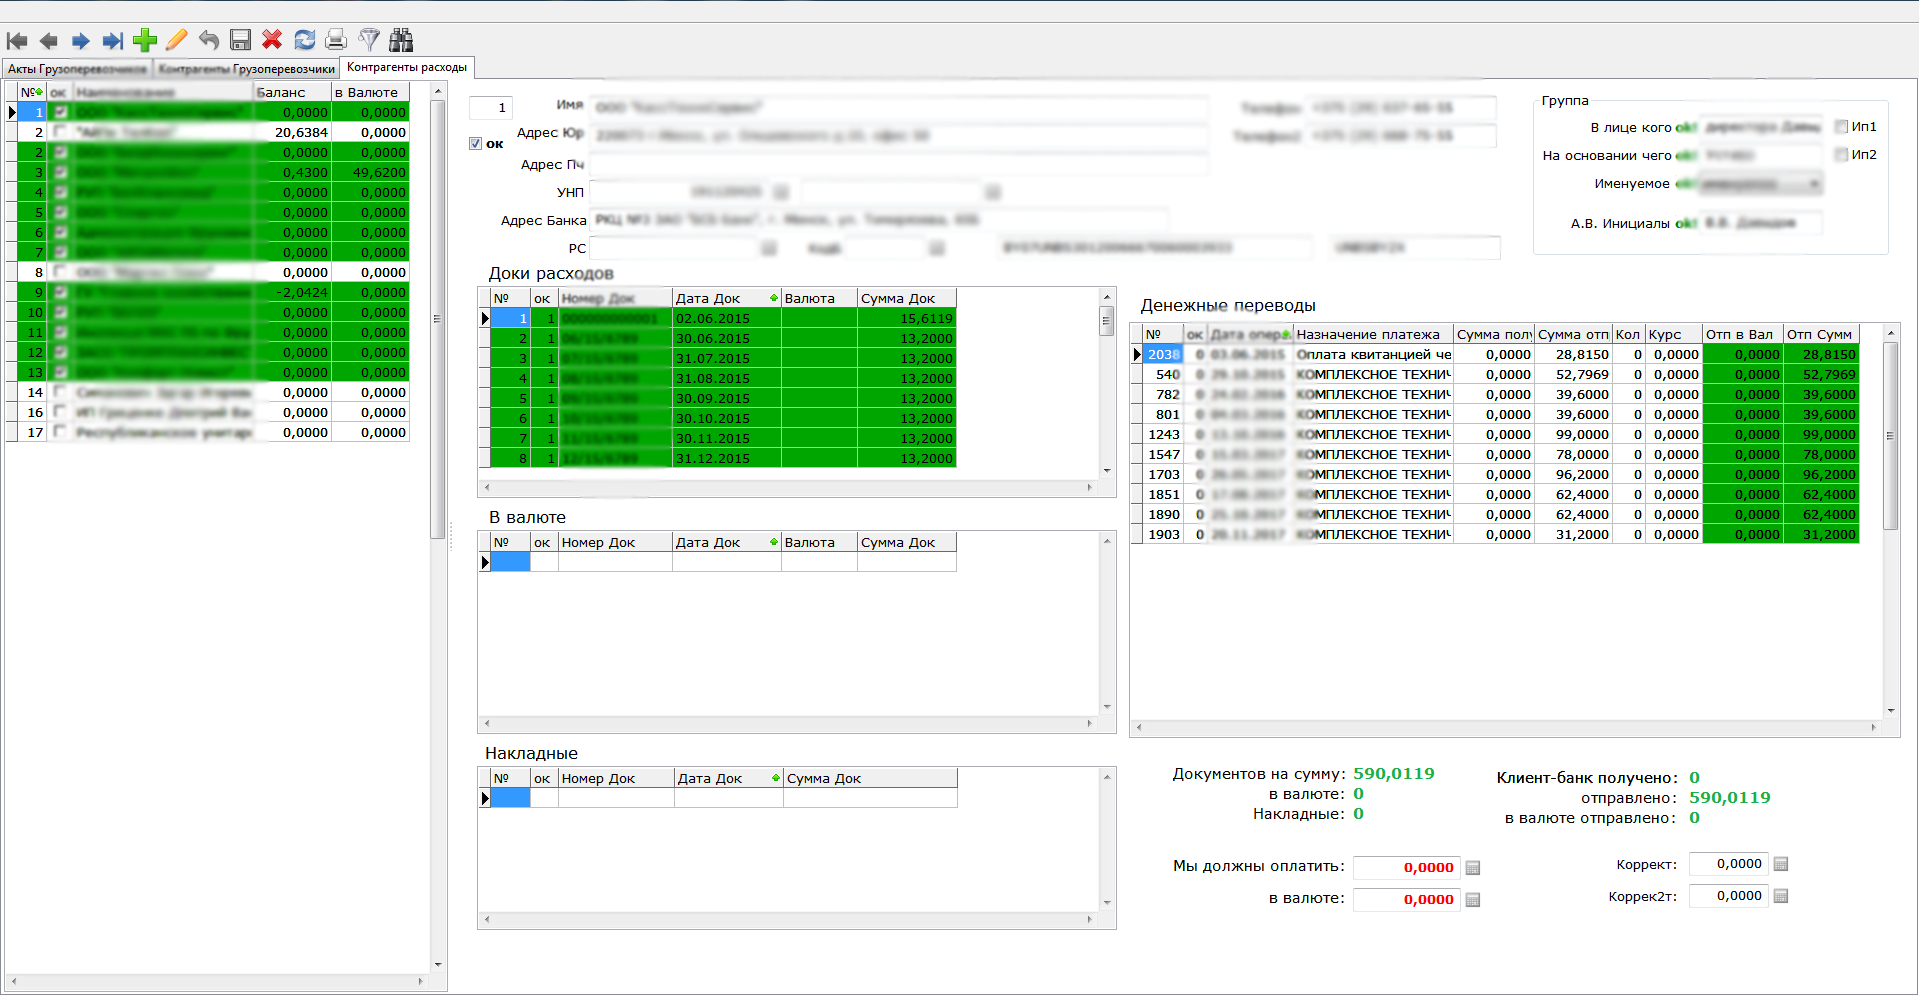Switch to the Контрагенты Грузоперевозчики tab

[x=246, y=69]
